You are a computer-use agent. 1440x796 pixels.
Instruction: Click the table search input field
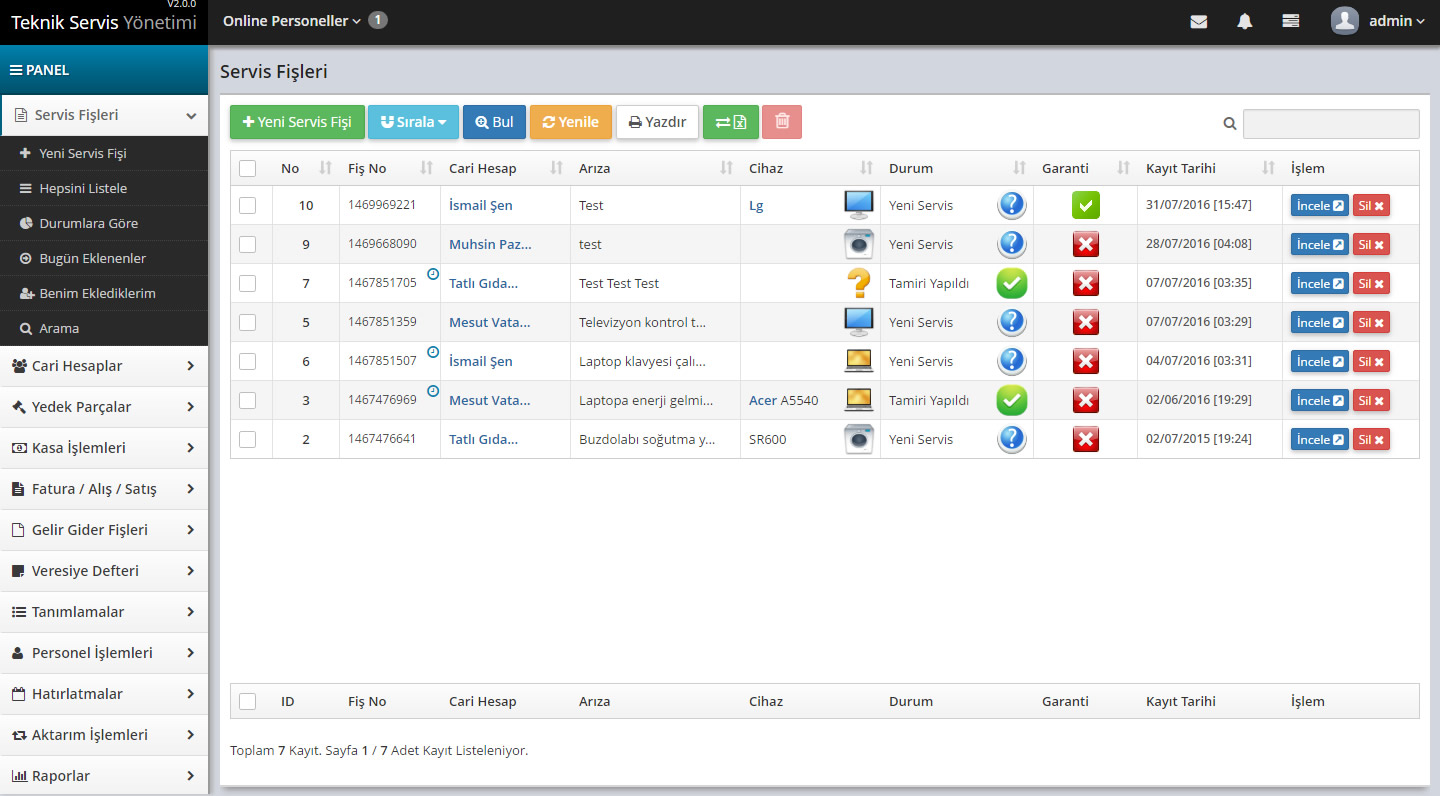click(x=1330, y=124)
